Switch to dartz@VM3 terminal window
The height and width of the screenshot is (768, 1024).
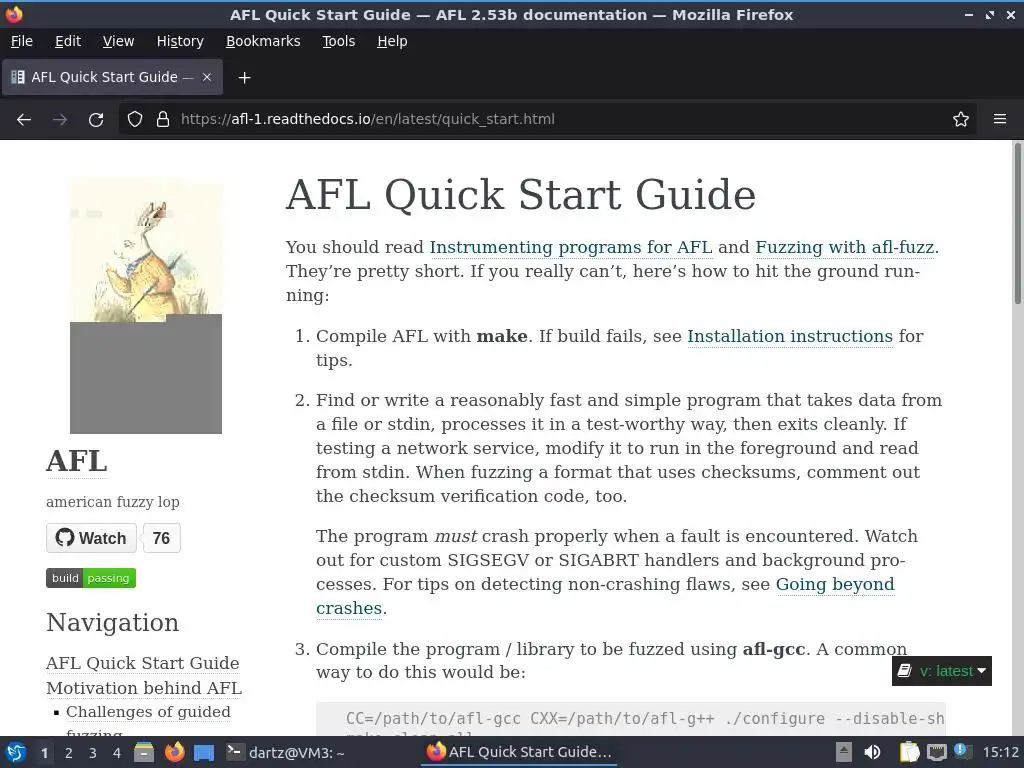(285, 752)
